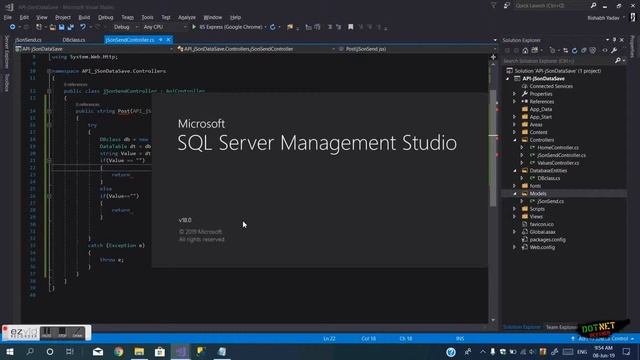Open the API-jSonDataSave project navigation dropdown
The image size is (640, 360).
pyautogui.click(x=94, y=49)
